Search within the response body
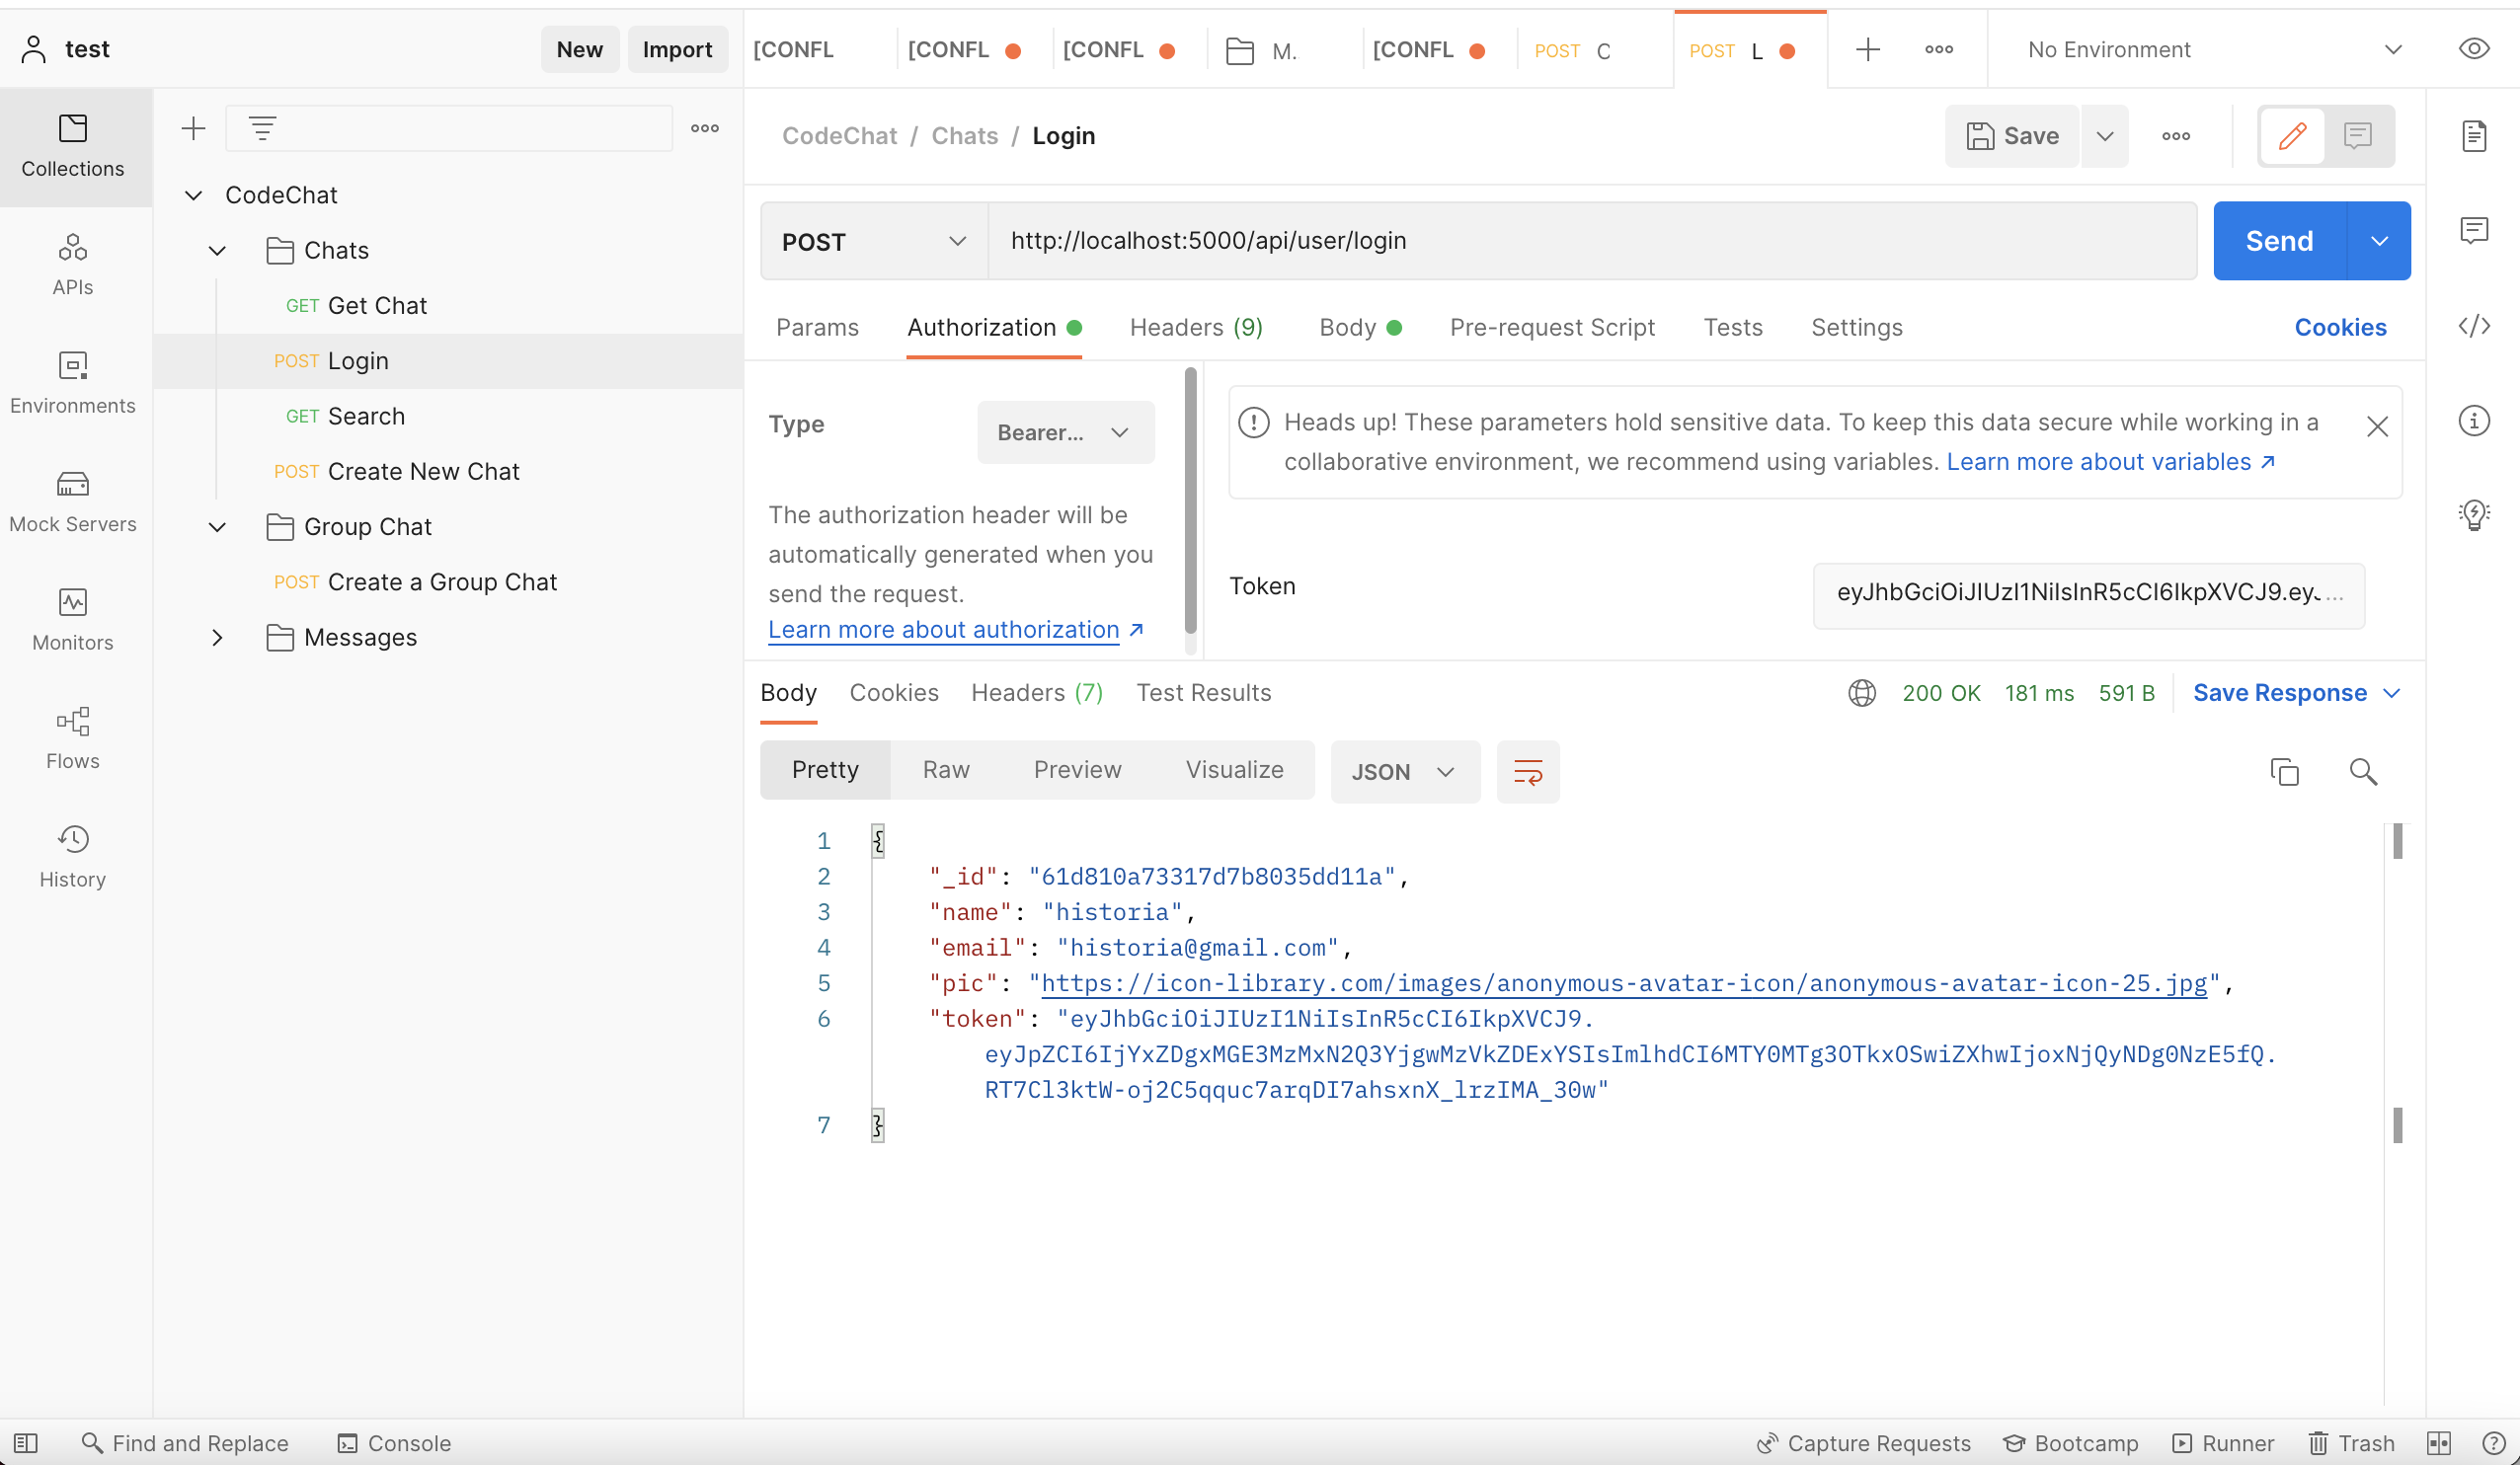The image size is (2520, 1465). click(x=2364, y=771)
